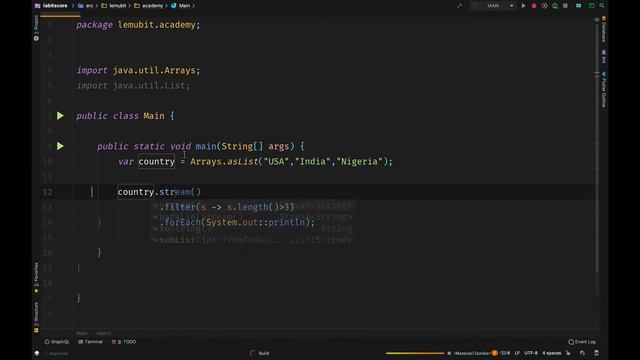Viewport: 640px width, 360px height.
Task: Open the TODO tool window
Action: (x=124, y=342)
